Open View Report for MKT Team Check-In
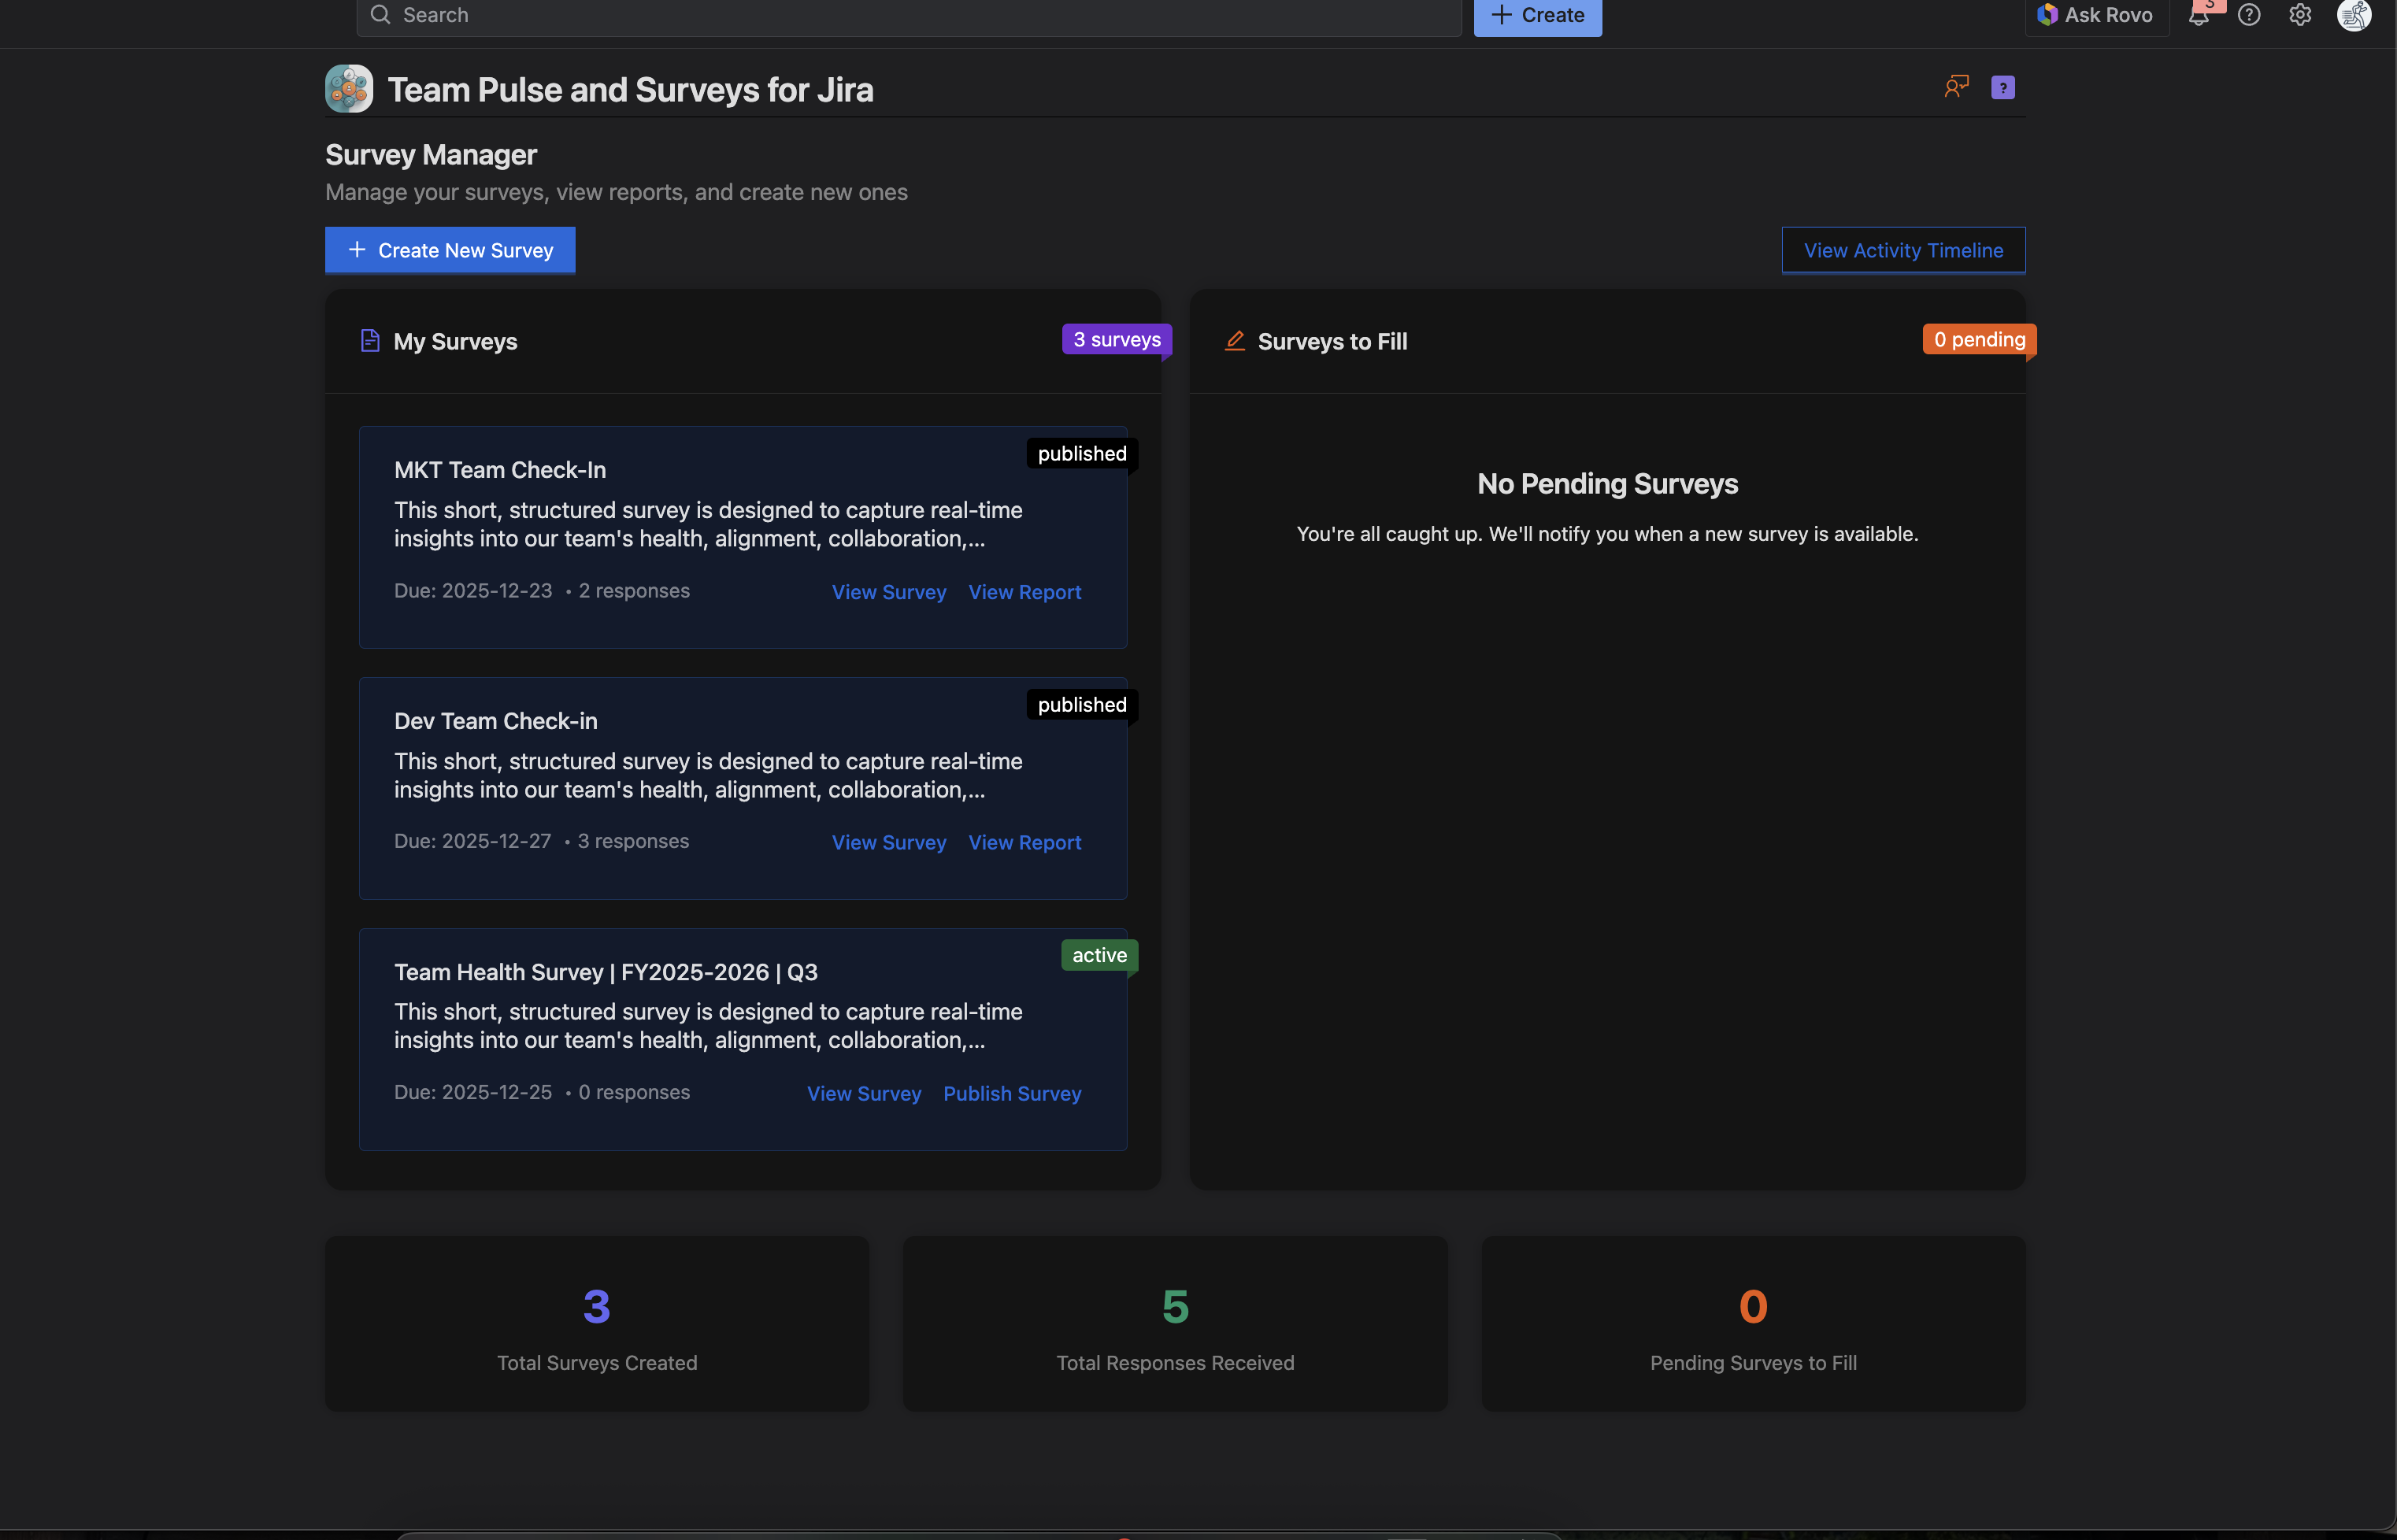The width and height of the screenshot is (2397, 1540). (x=1024, y=592)
